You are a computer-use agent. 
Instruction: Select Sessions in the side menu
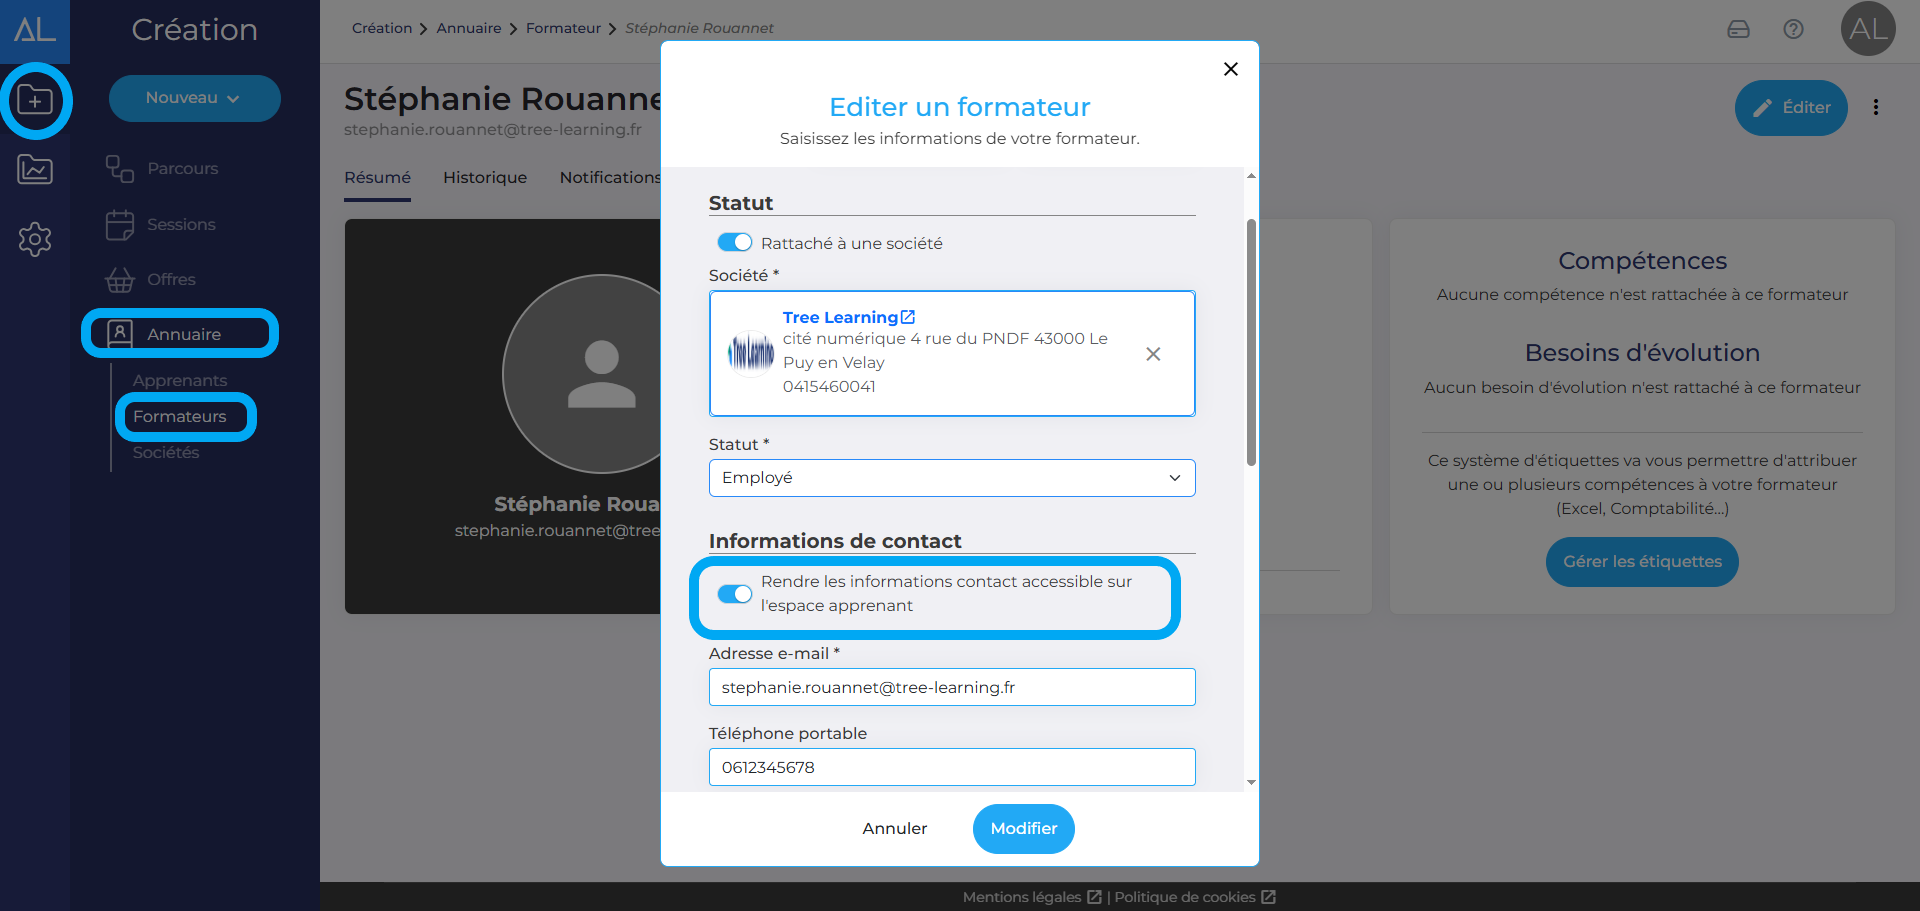181,225
